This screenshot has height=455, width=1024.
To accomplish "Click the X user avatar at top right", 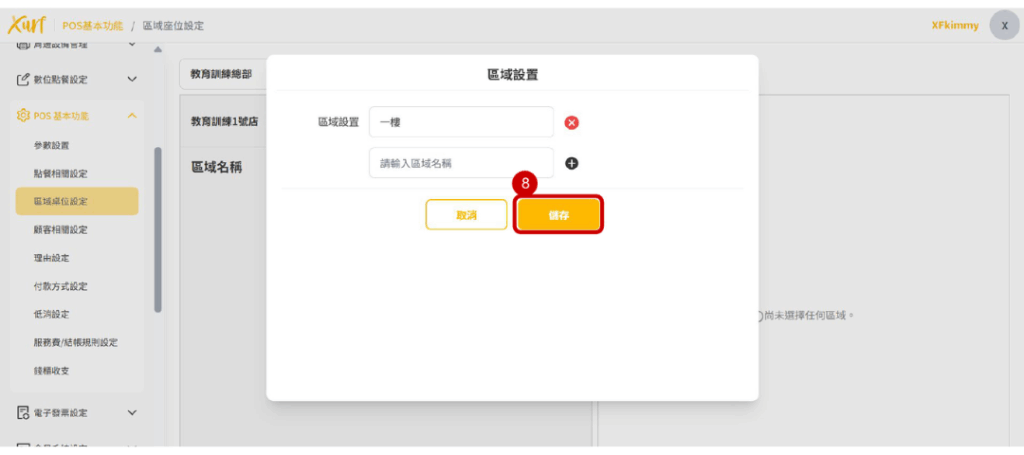I will (x=1003, y=25).
